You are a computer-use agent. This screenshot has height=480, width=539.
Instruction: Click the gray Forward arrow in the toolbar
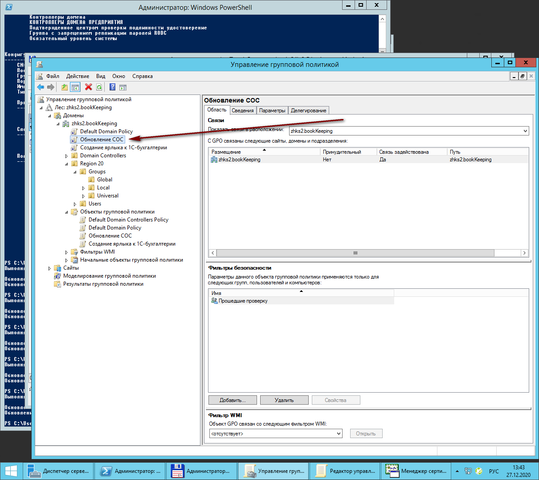[x=51, y=87]
